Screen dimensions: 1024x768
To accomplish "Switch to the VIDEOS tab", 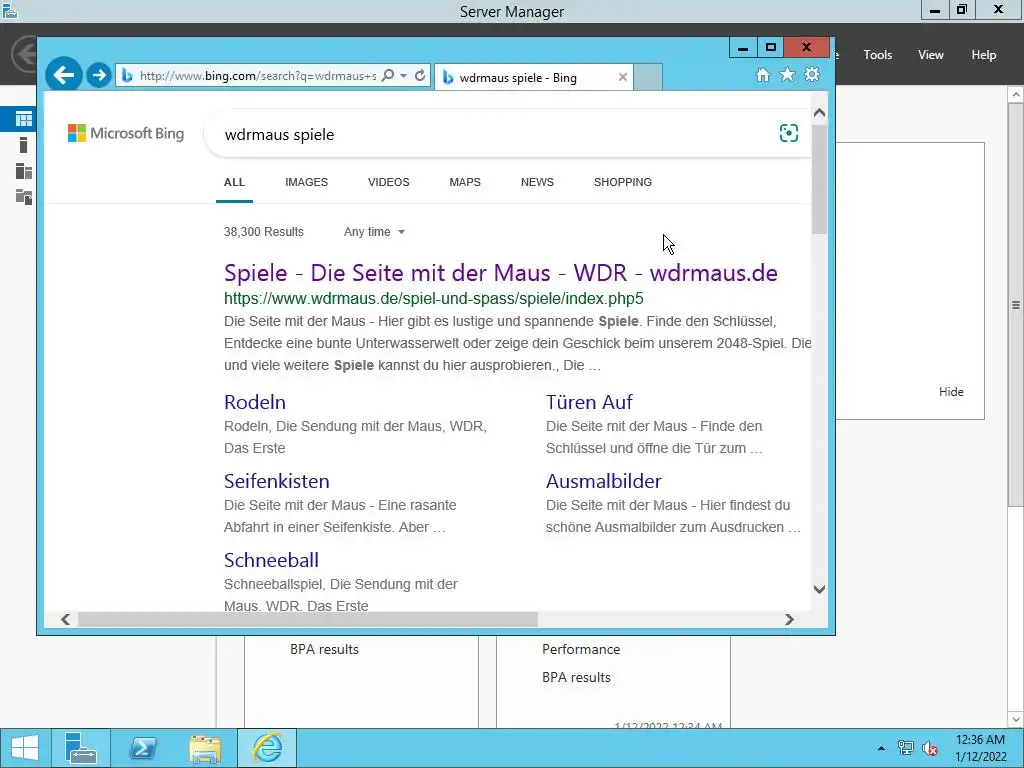I will (x=389, y=182).
